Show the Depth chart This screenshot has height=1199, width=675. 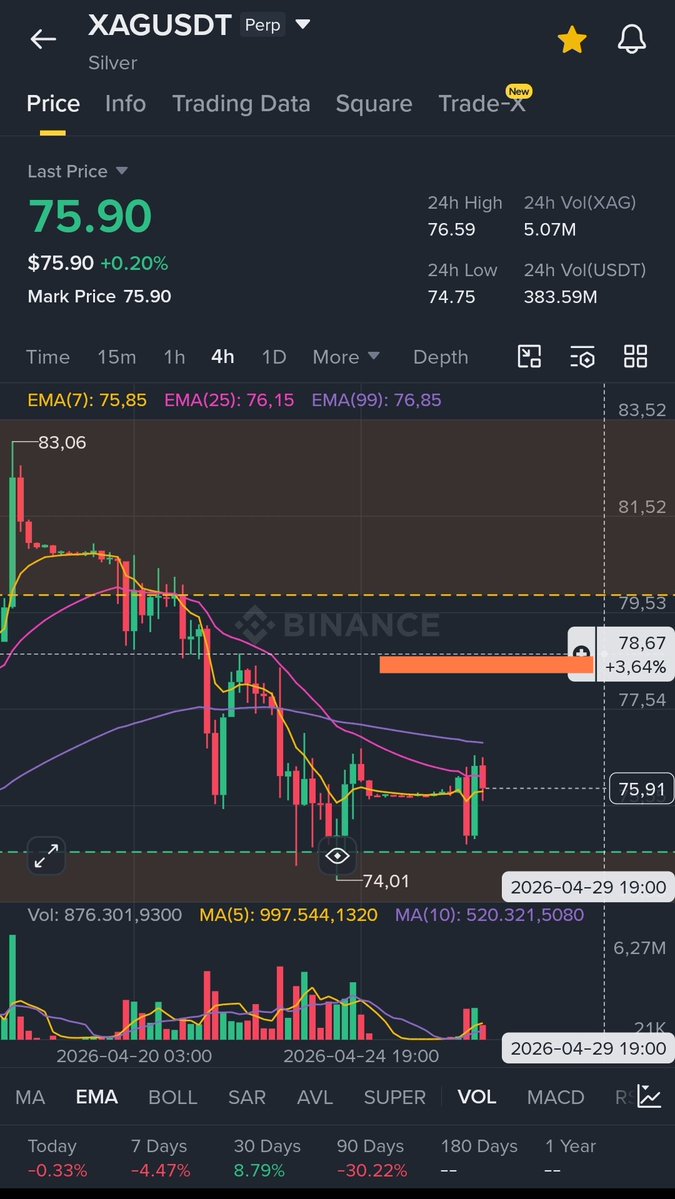coord(440,357)
